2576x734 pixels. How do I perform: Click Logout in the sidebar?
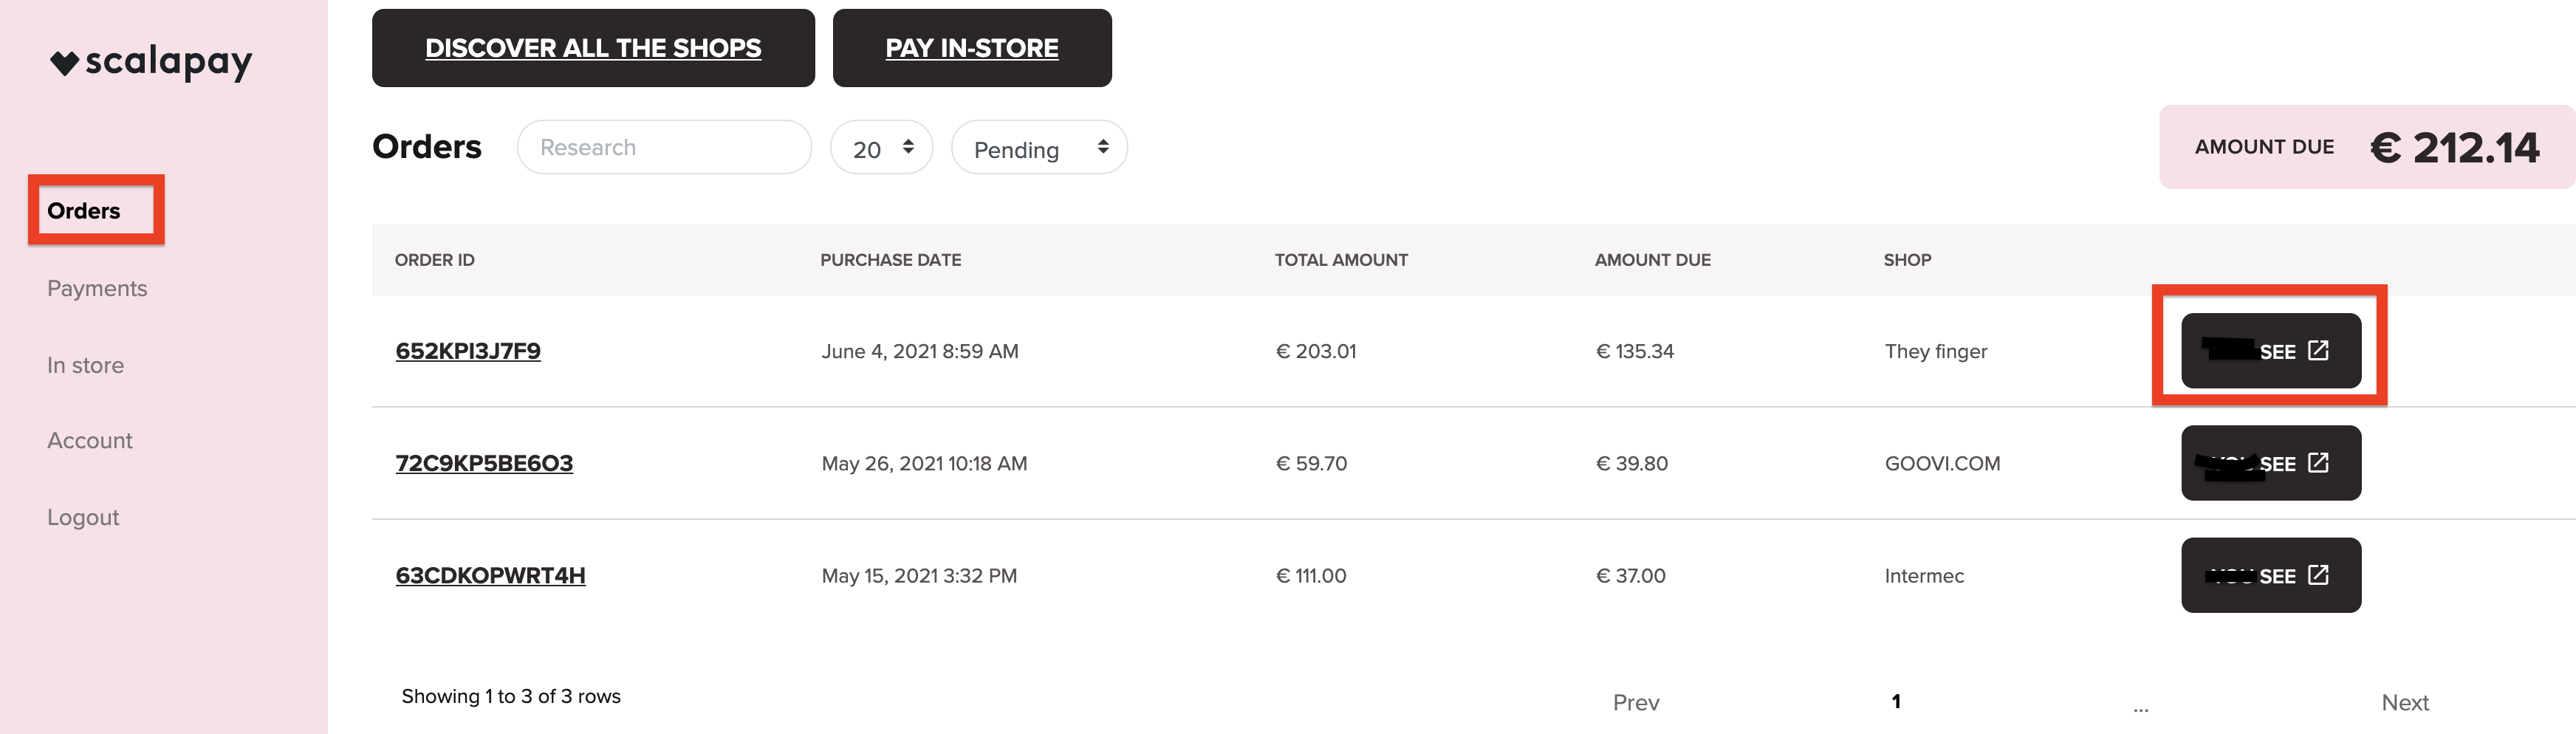(83, 517)
